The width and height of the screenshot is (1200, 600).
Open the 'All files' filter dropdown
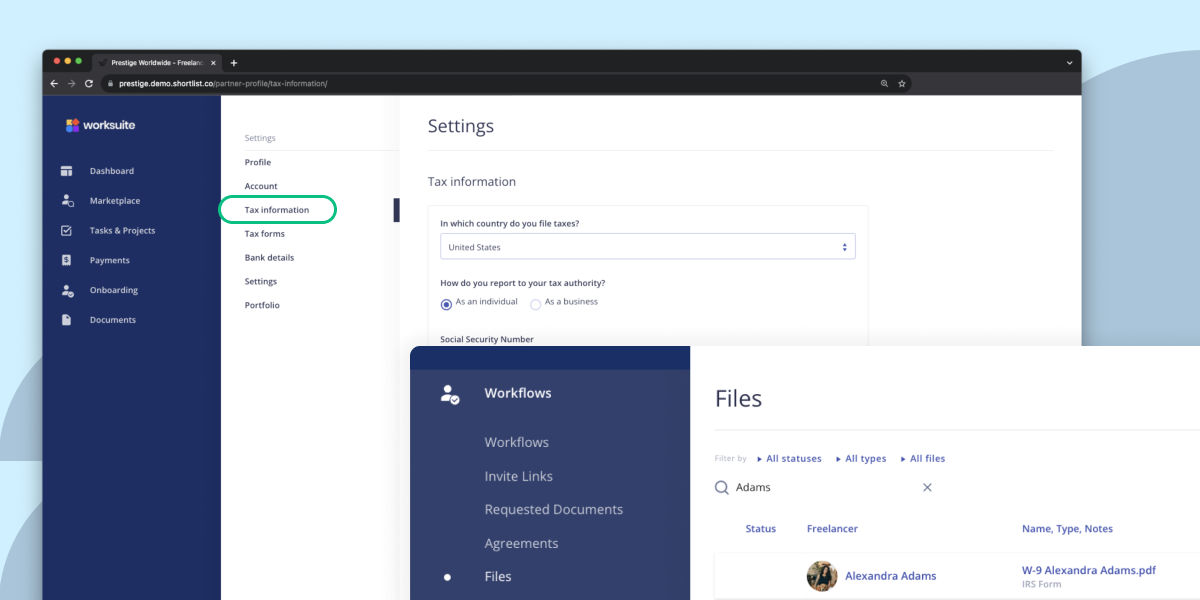coord(923,459)
